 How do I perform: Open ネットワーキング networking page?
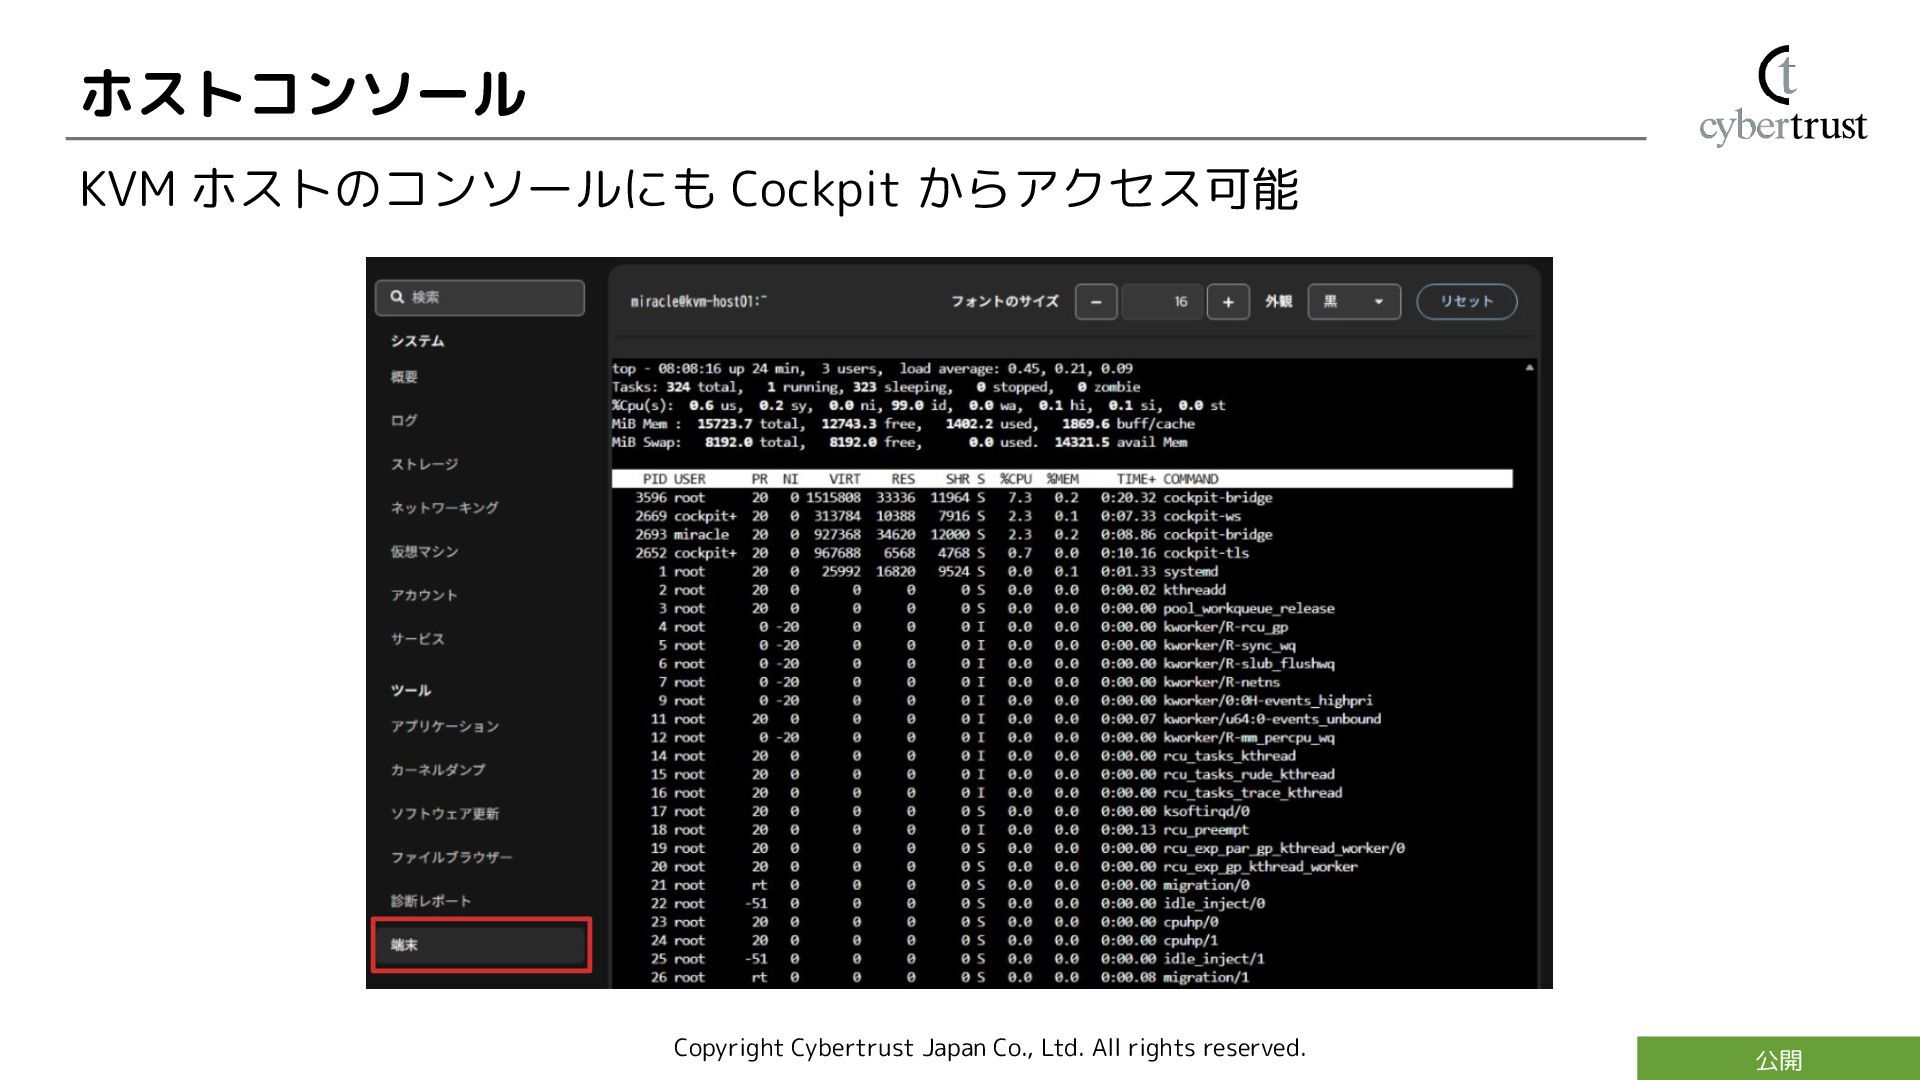click(x=444, y=508)
